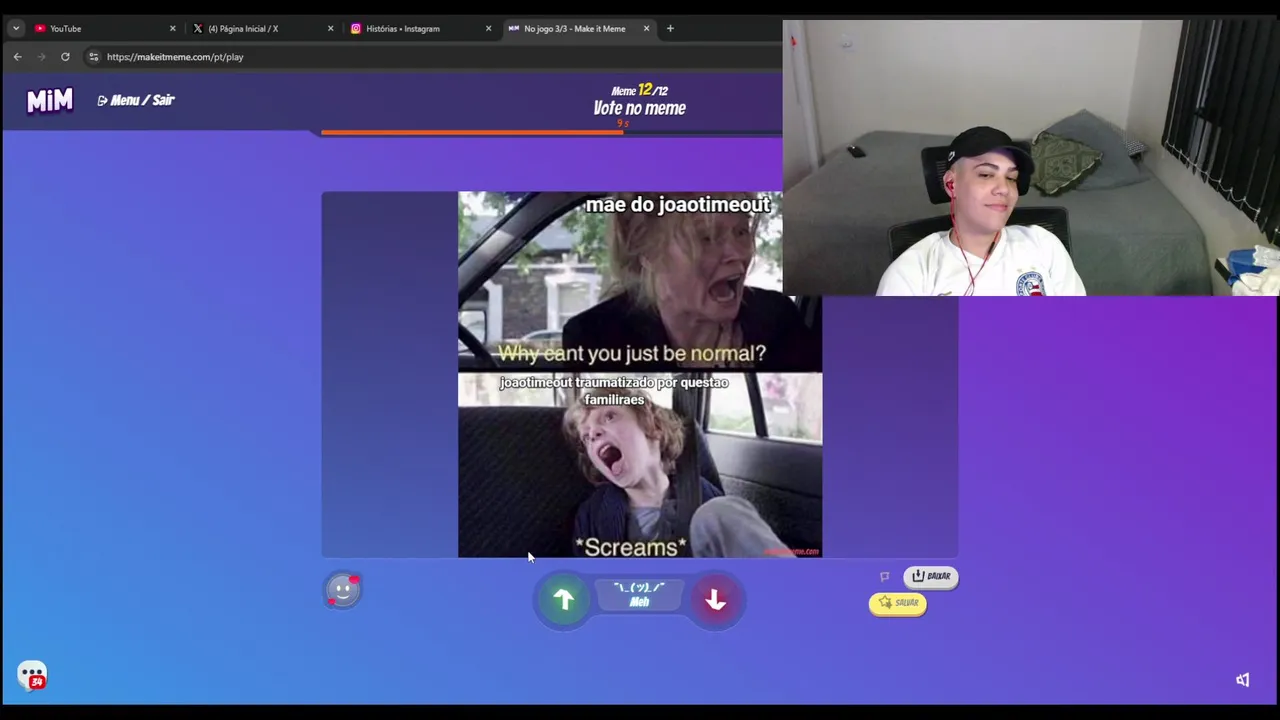
Task: Click the browser forward arrow
Action: [41, 57]
